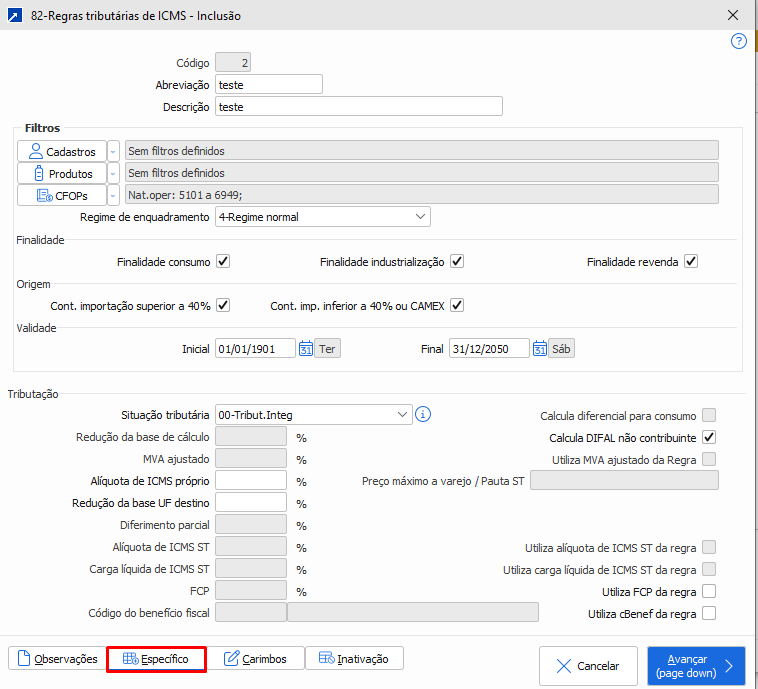758x689 pixels.
Task: Open the Cadastros filter
Action: point(62,151)
